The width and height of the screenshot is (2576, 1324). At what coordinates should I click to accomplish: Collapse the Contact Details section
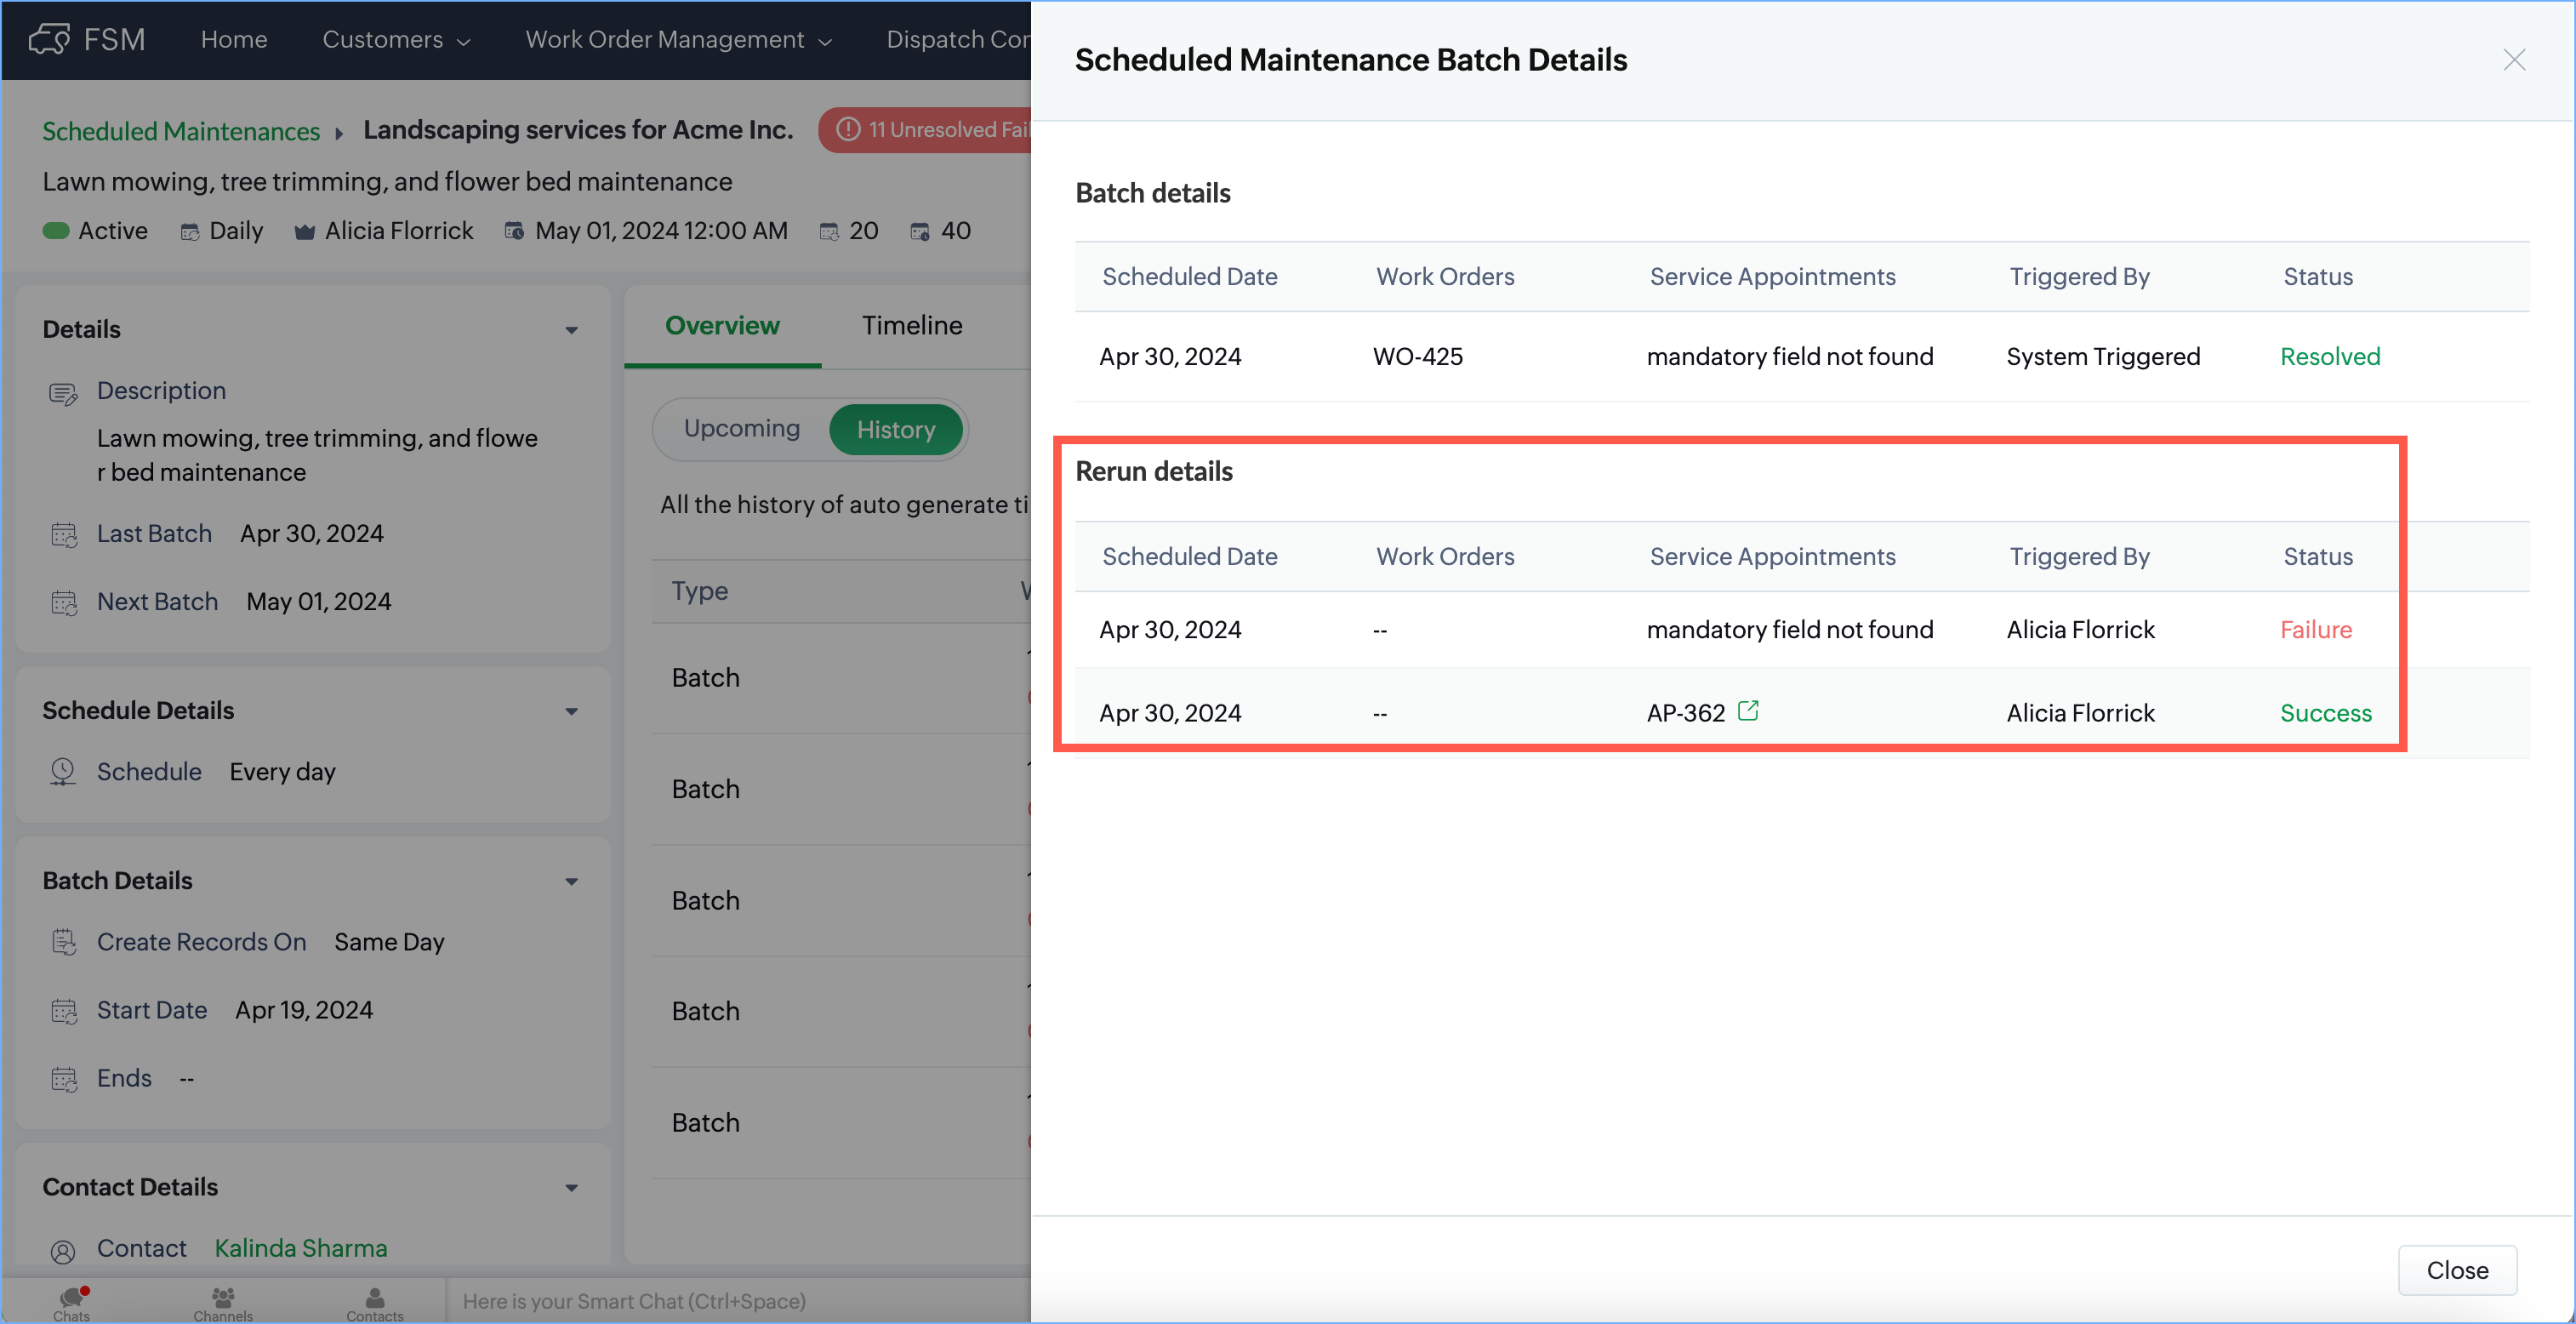(x=572, y=1187)
